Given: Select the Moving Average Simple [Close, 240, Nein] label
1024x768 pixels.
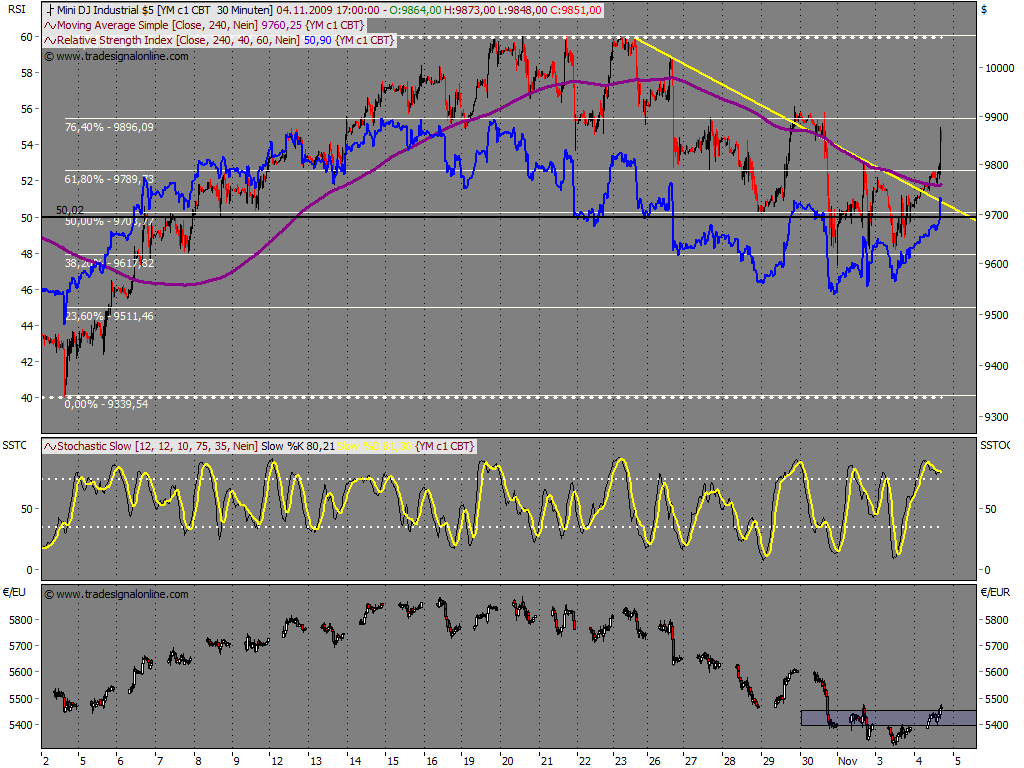Looking at the screenshot, I should tap(157, 25).
